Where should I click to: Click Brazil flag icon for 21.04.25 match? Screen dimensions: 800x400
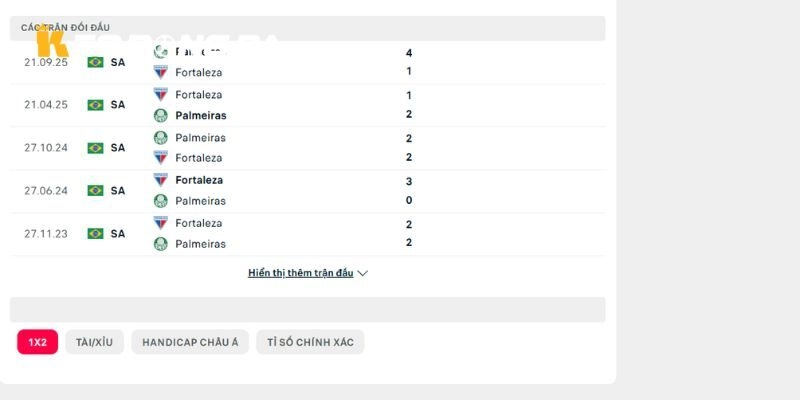tap(95, 105)
